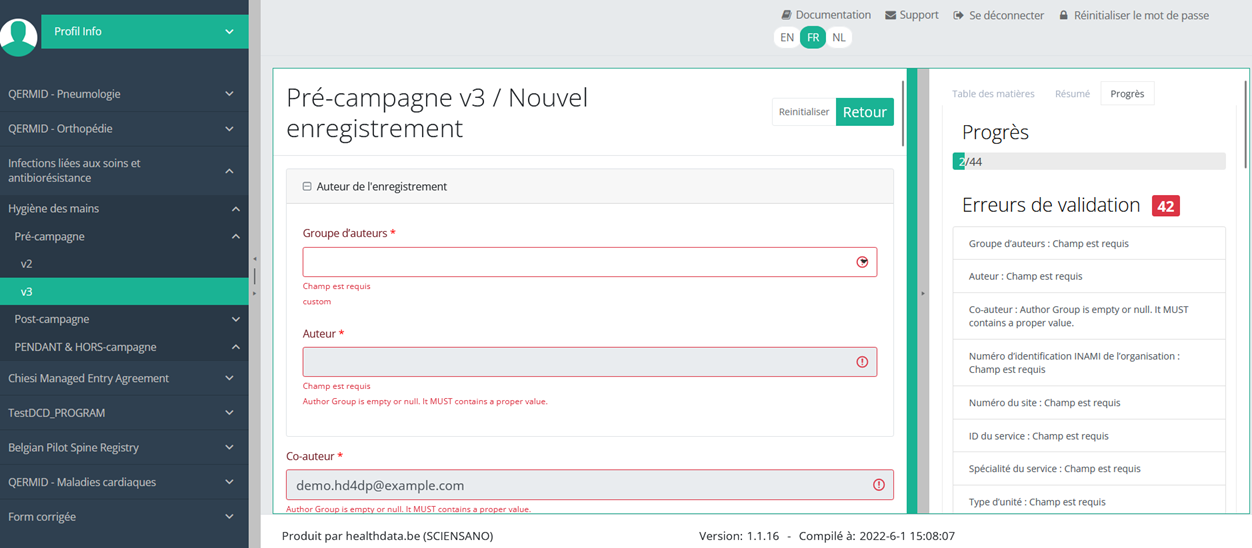Switch language to NL
The width and height of the screenshot is (1252, 548).
pyautogui.click(x=838, y=38)
